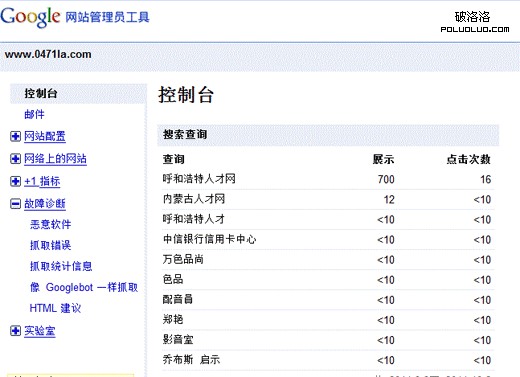Viewport: 520px width, 377px height.
Task: Open the 抓取错误 page
Action: point(50,245)
